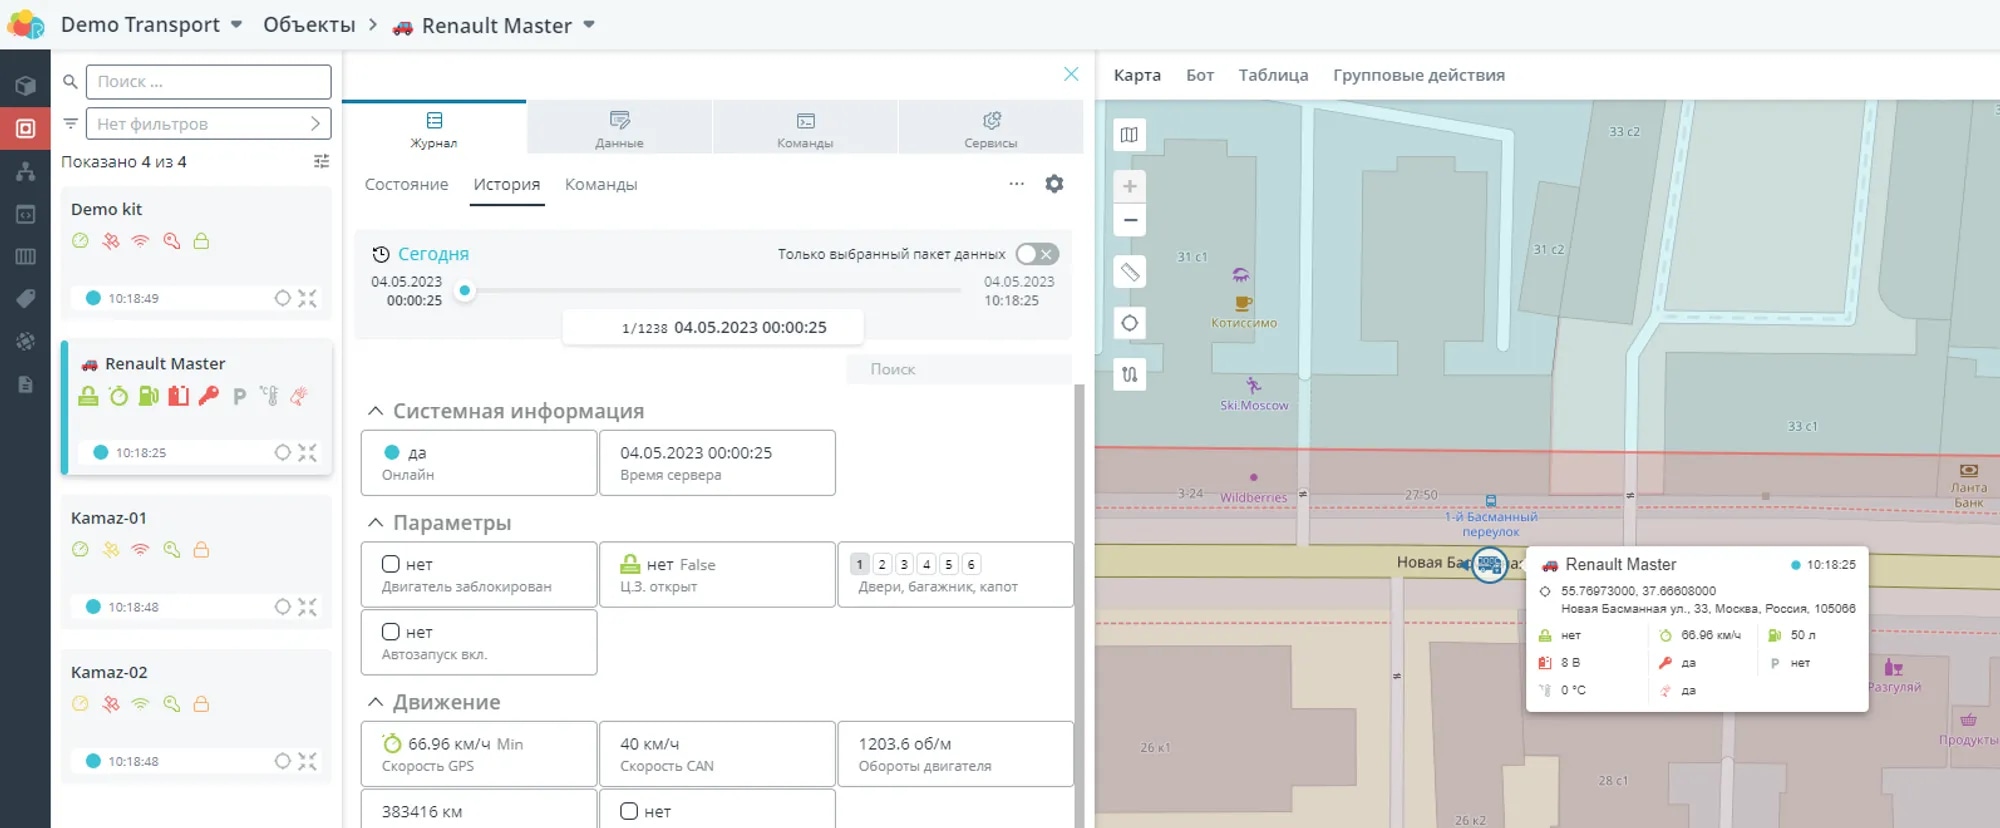Check the 'Автозапуск вкл.' checkbox
2000x828 pixels.
391,632
